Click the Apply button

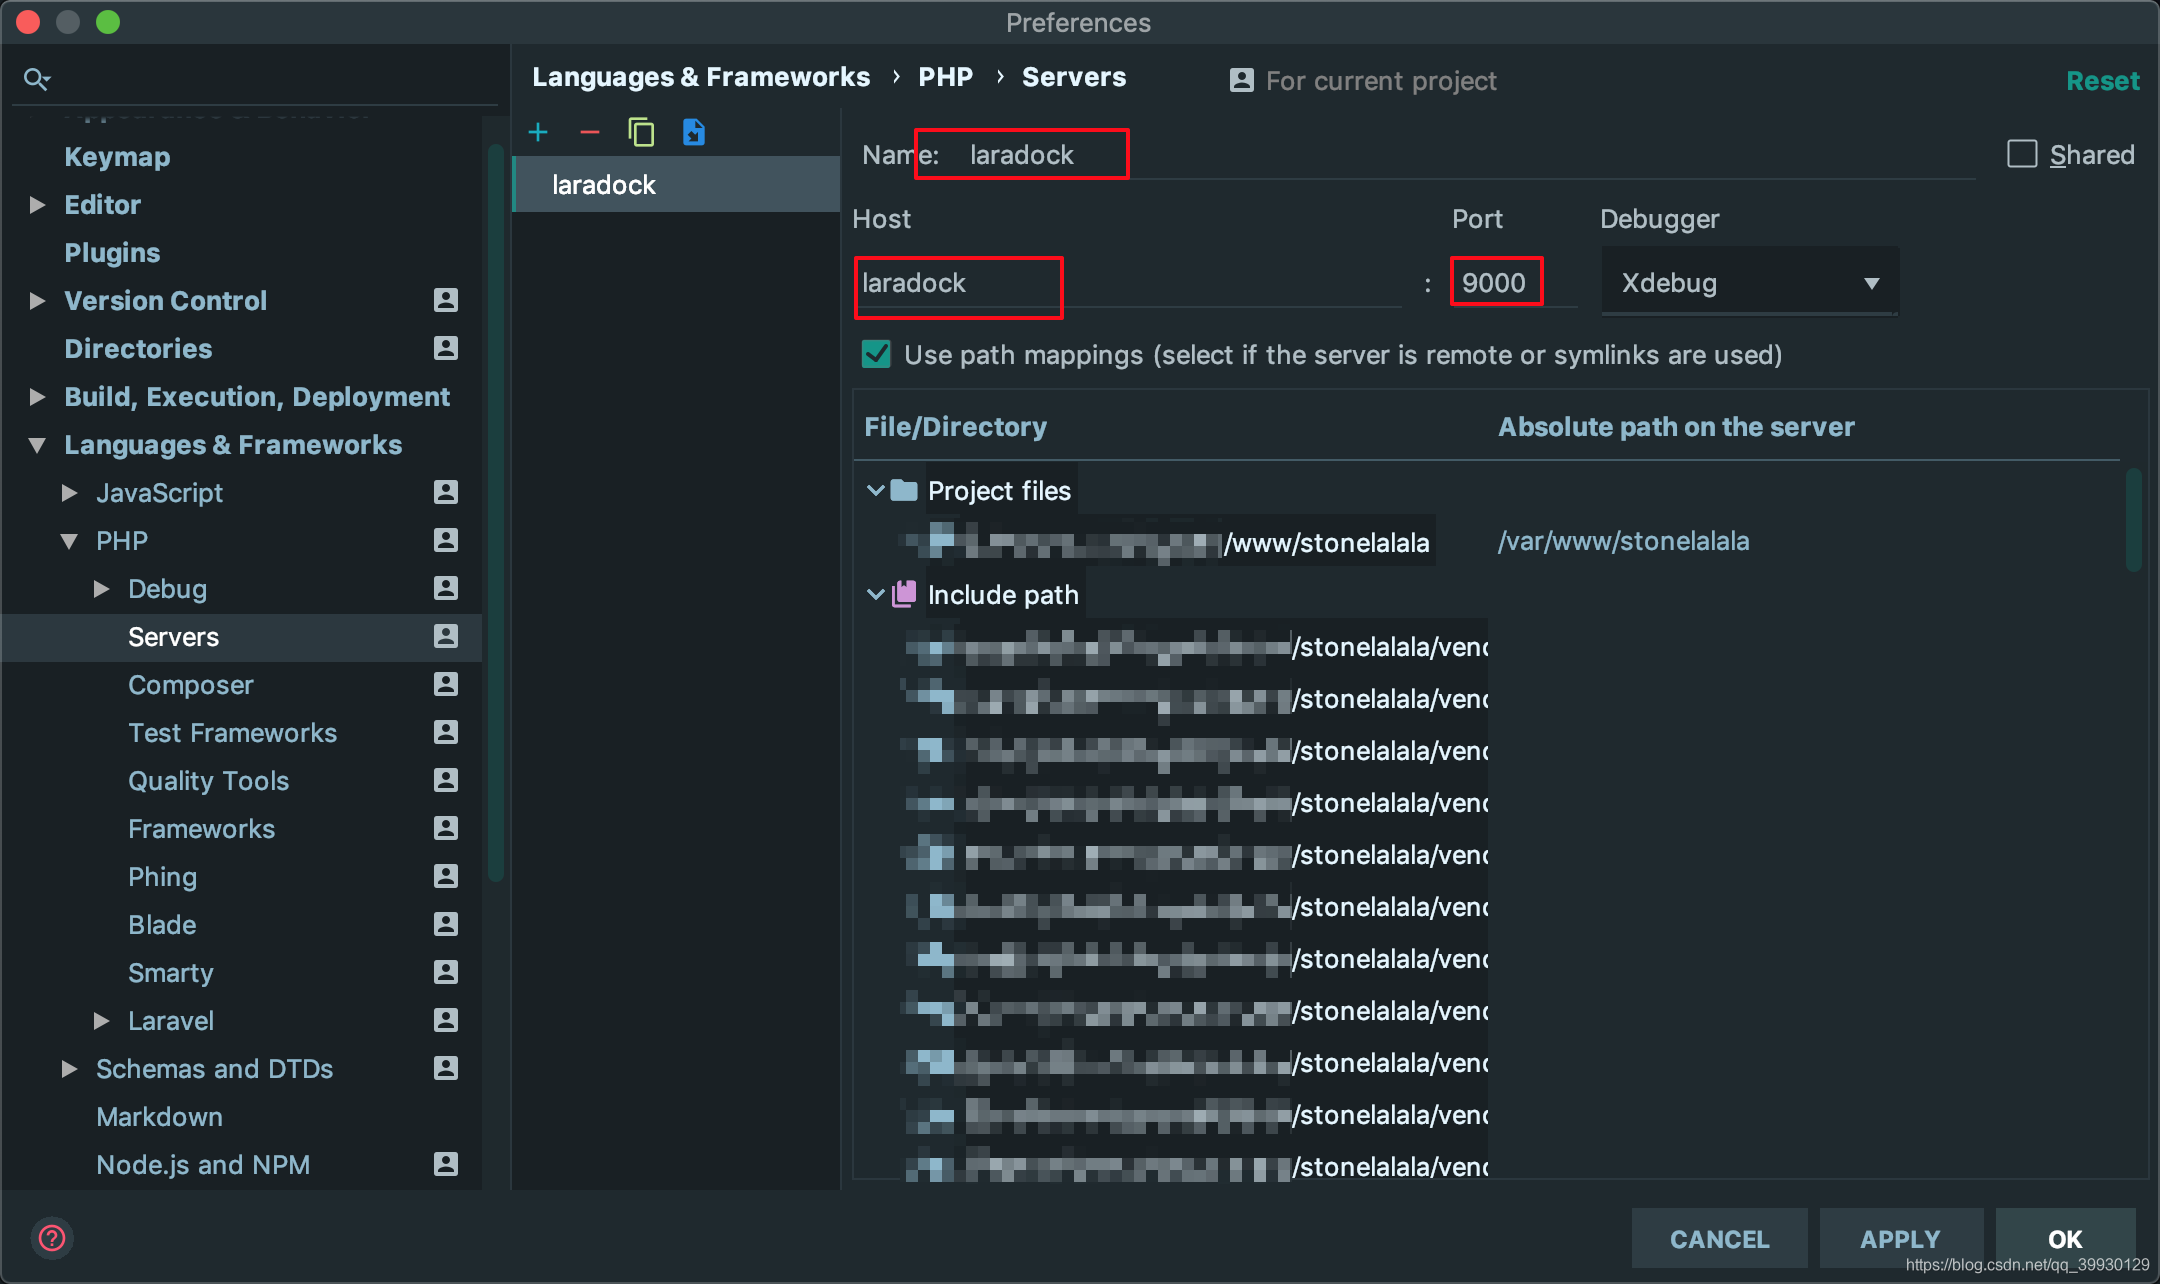(x=1899, y=1238)
